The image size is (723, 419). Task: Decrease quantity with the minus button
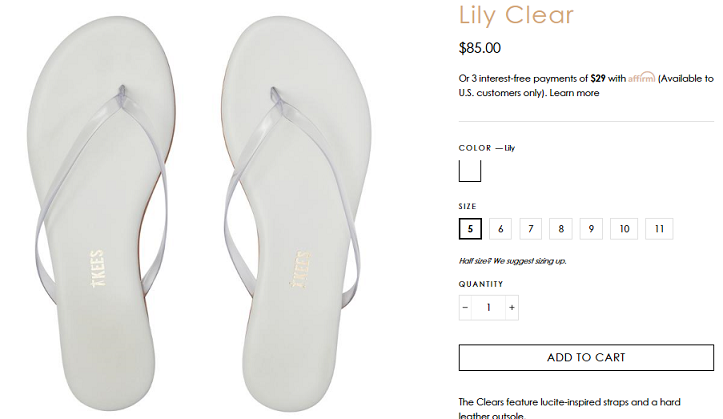coord(465,307)
